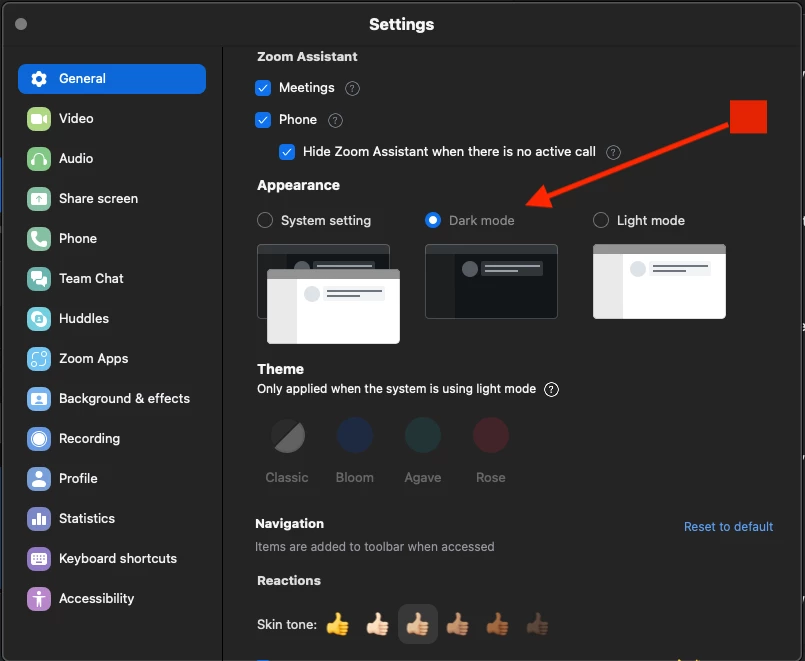Screen dimensions: 805x661
Task: Click the Audio headphones icon
Action: 39,159
